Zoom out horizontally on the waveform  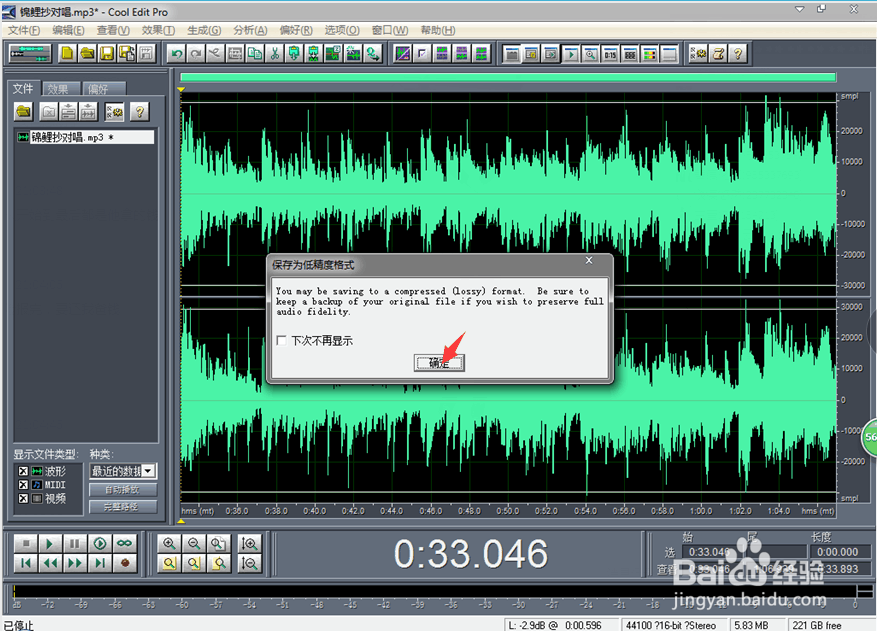click(194, 543)
